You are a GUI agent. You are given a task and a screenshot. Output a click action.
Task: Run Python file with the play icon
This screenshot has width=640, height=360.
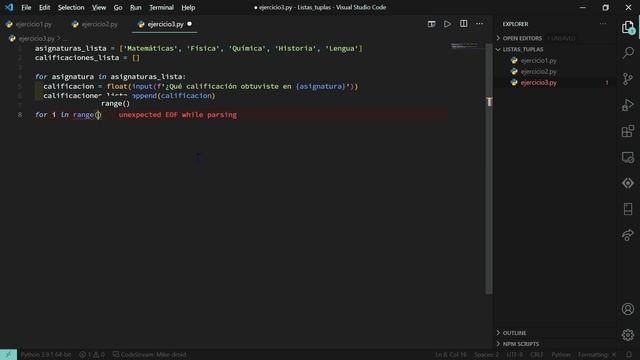coord(447,24)
